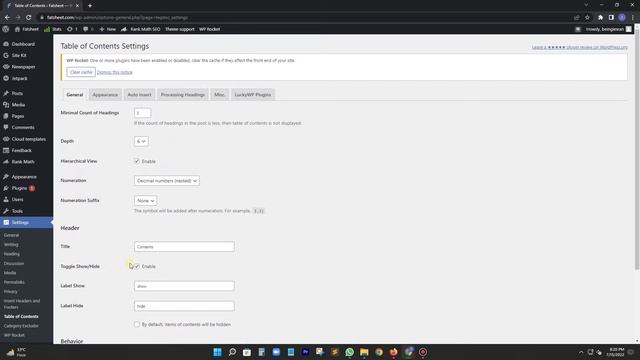Open Posts pin icon in sidebar

click(6, 93)
